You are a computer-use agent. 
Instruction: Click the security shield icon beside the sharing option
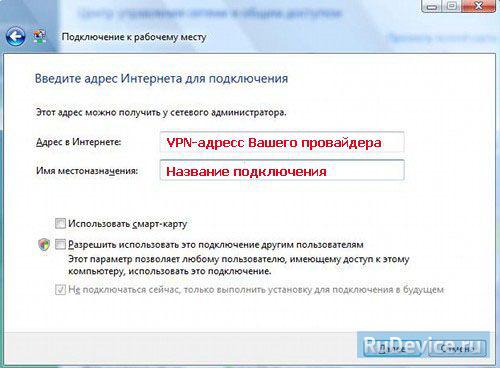tap(44, 245)
